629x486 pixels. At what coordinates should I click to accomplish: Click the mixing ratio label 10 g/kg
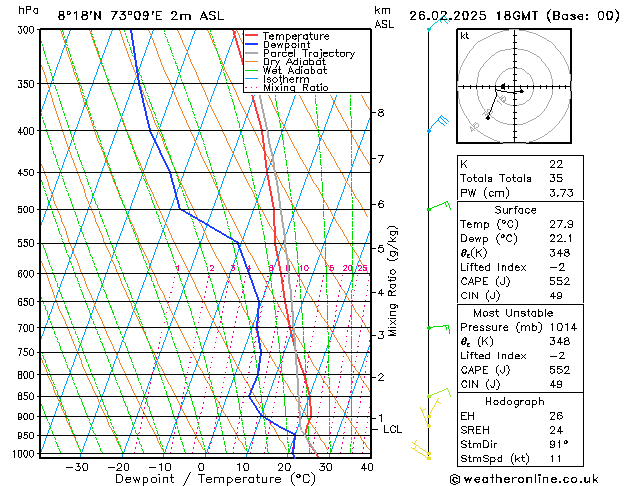tap(304, 268)
